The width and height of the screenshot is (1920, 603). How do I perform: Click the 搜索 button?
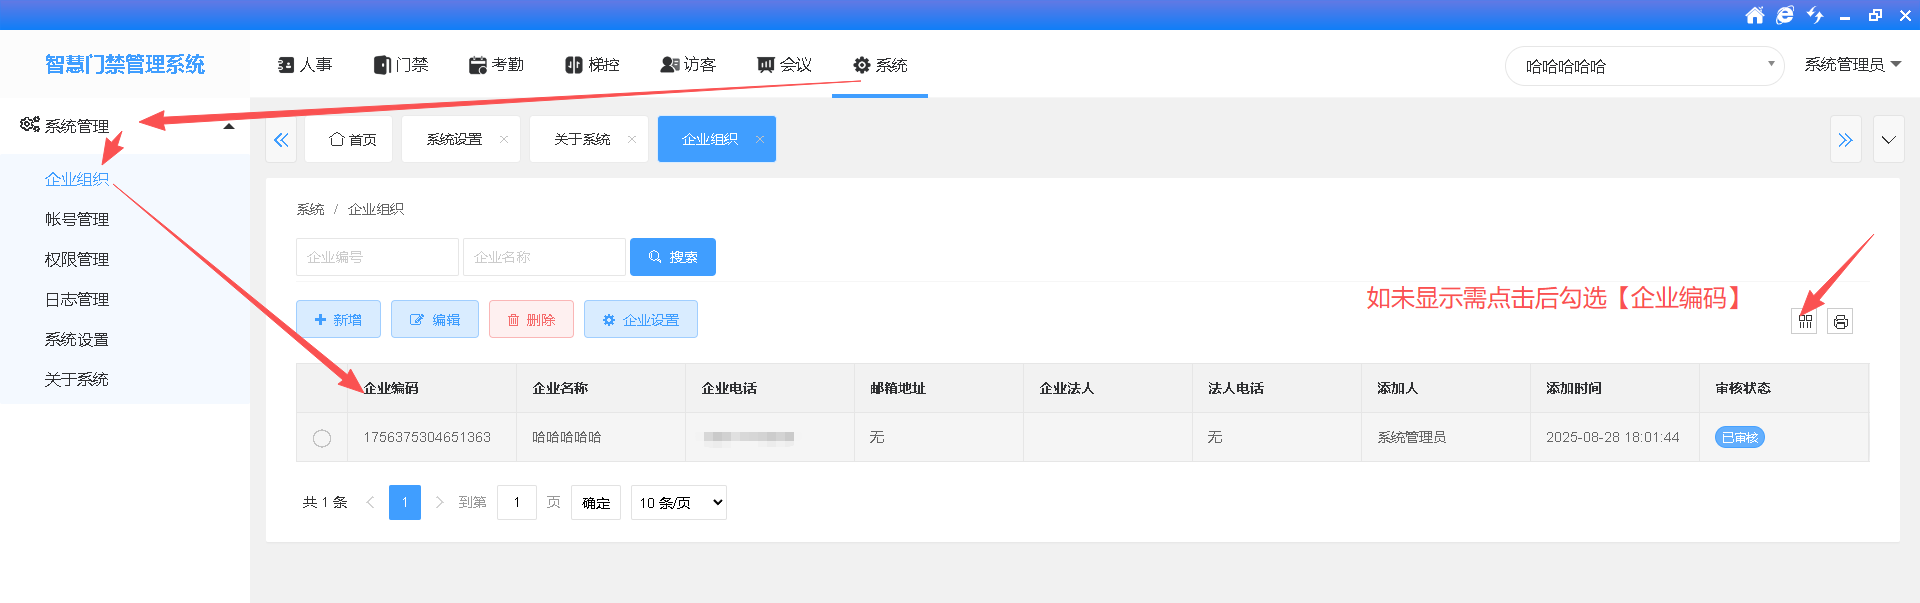tap(672, 257)
